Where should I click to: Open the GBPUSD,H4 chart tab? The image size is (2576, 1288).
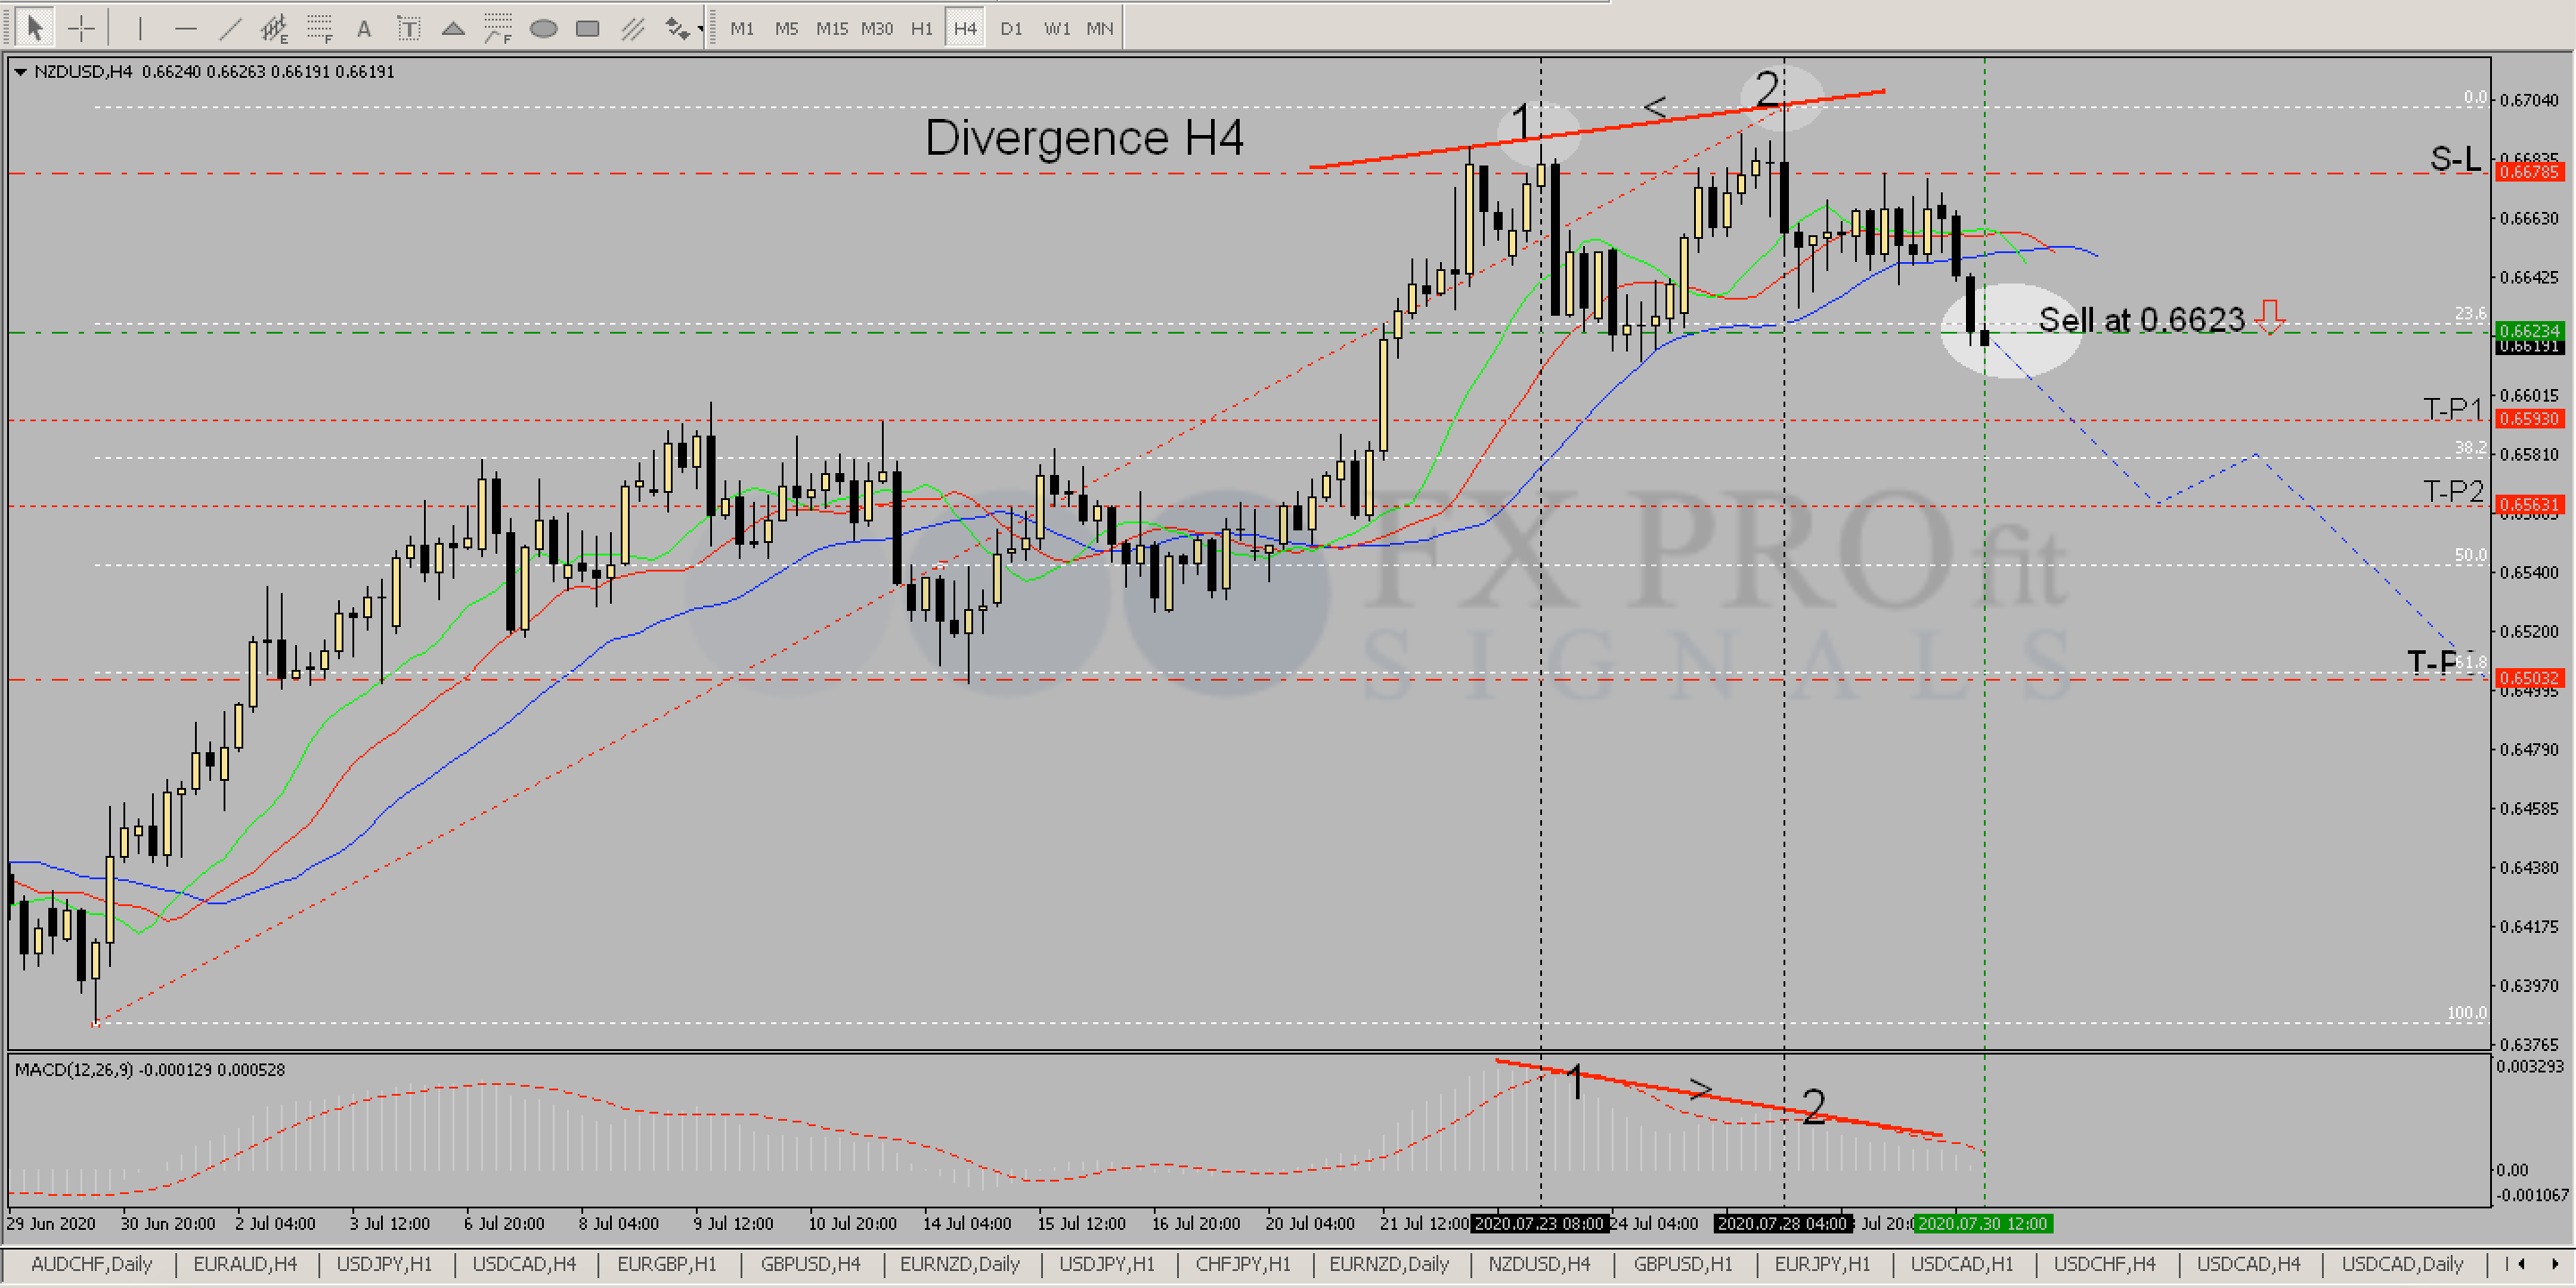(x=810, y=1264)
